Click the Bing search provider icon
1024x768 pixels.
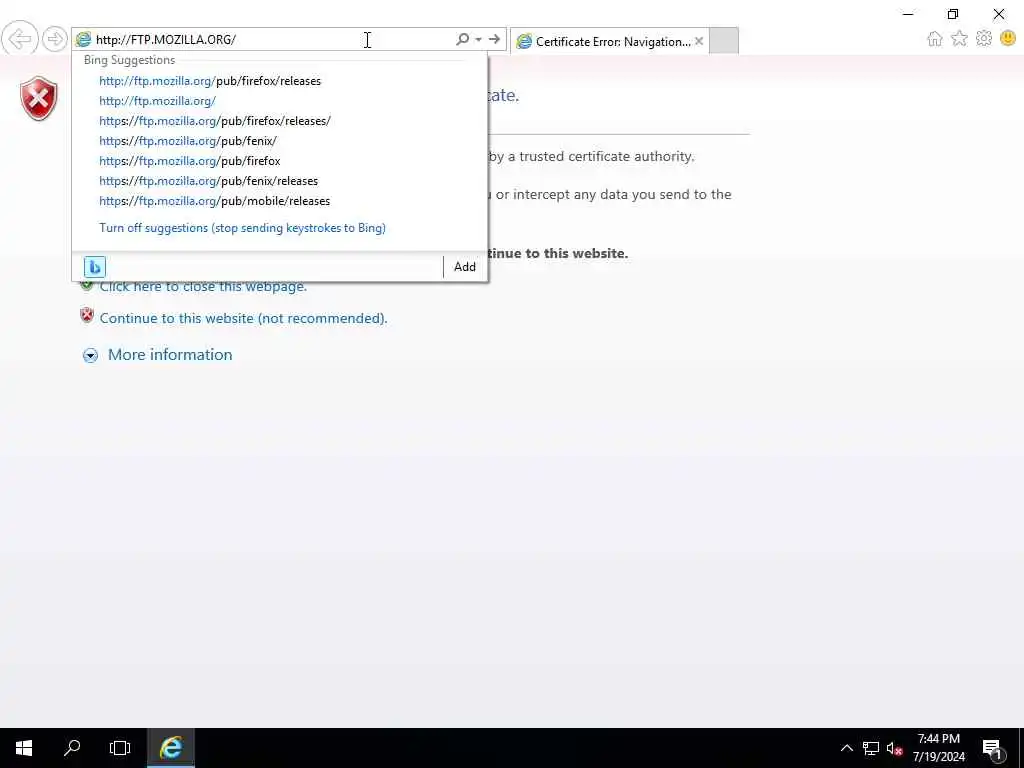point(95,266)
